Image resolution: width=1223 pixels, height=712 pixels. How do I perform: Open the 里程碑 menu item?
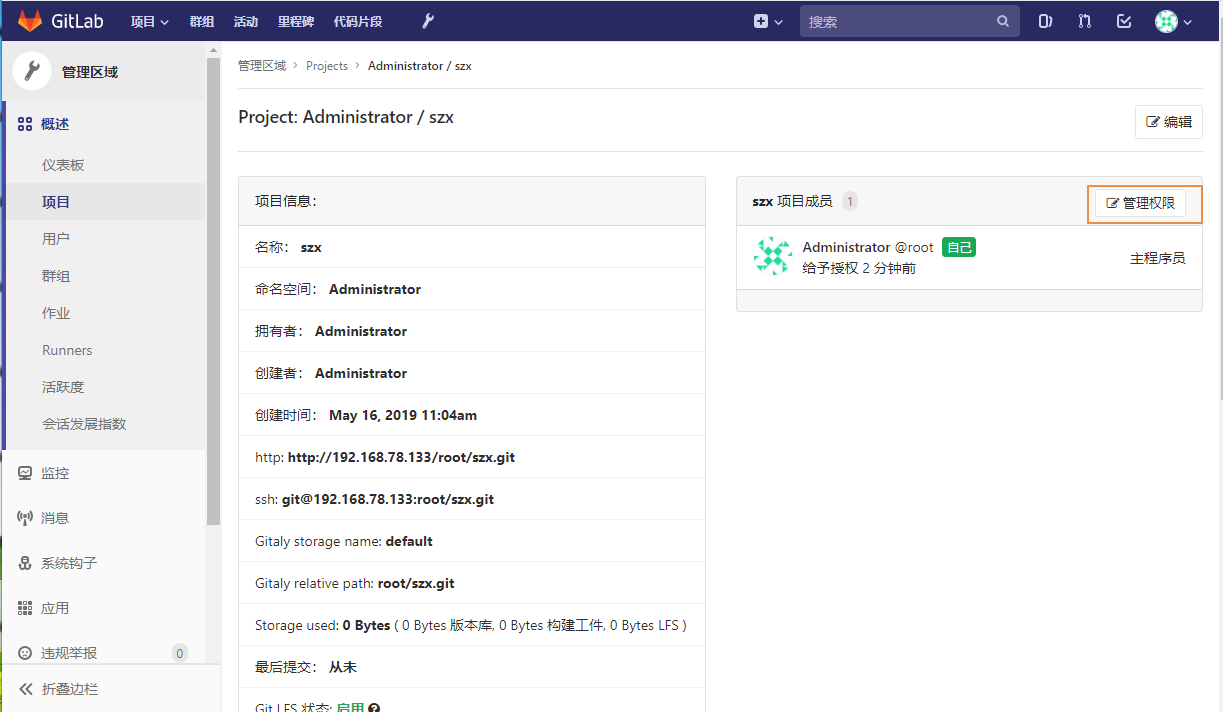point(296,21)
